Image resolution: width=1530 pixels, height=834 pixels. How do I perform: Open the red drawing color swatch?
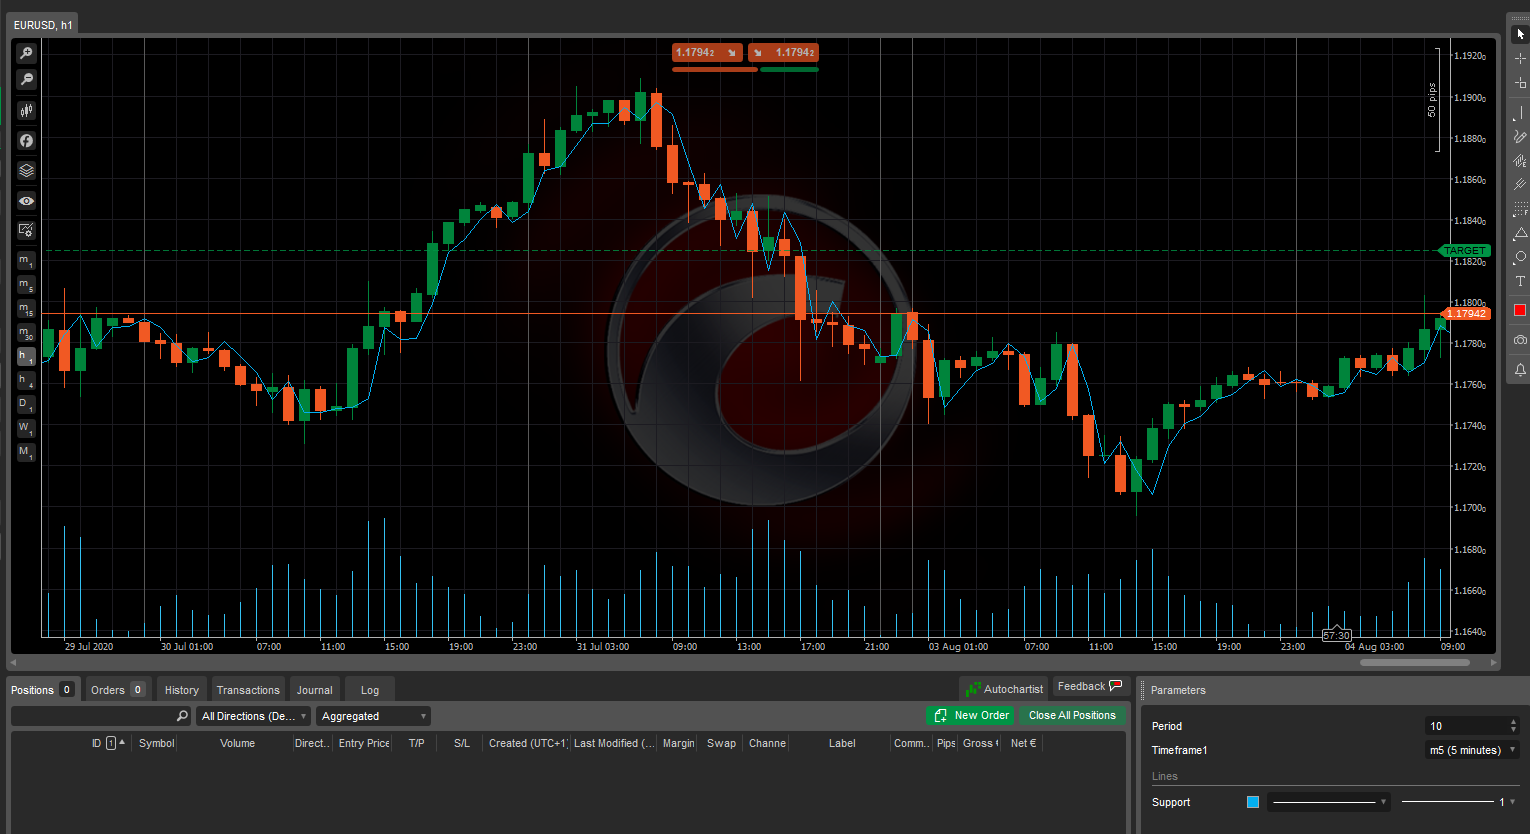coord(1520,310)
